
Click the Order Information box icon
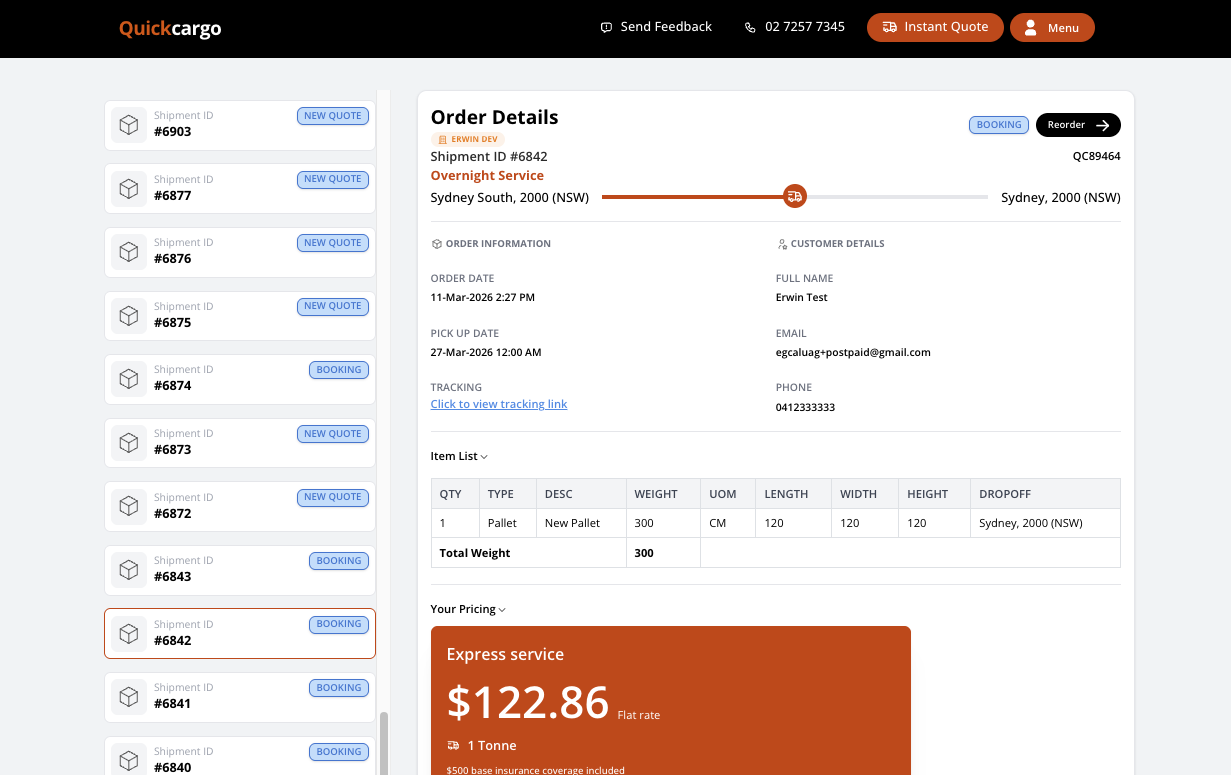coord(435,243)
